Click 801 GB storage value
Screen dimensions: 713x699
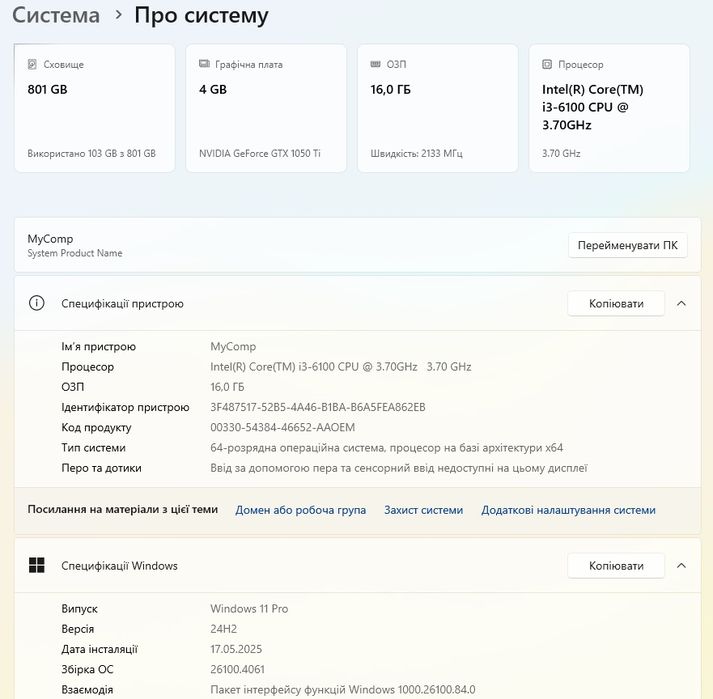coord(47,89)
